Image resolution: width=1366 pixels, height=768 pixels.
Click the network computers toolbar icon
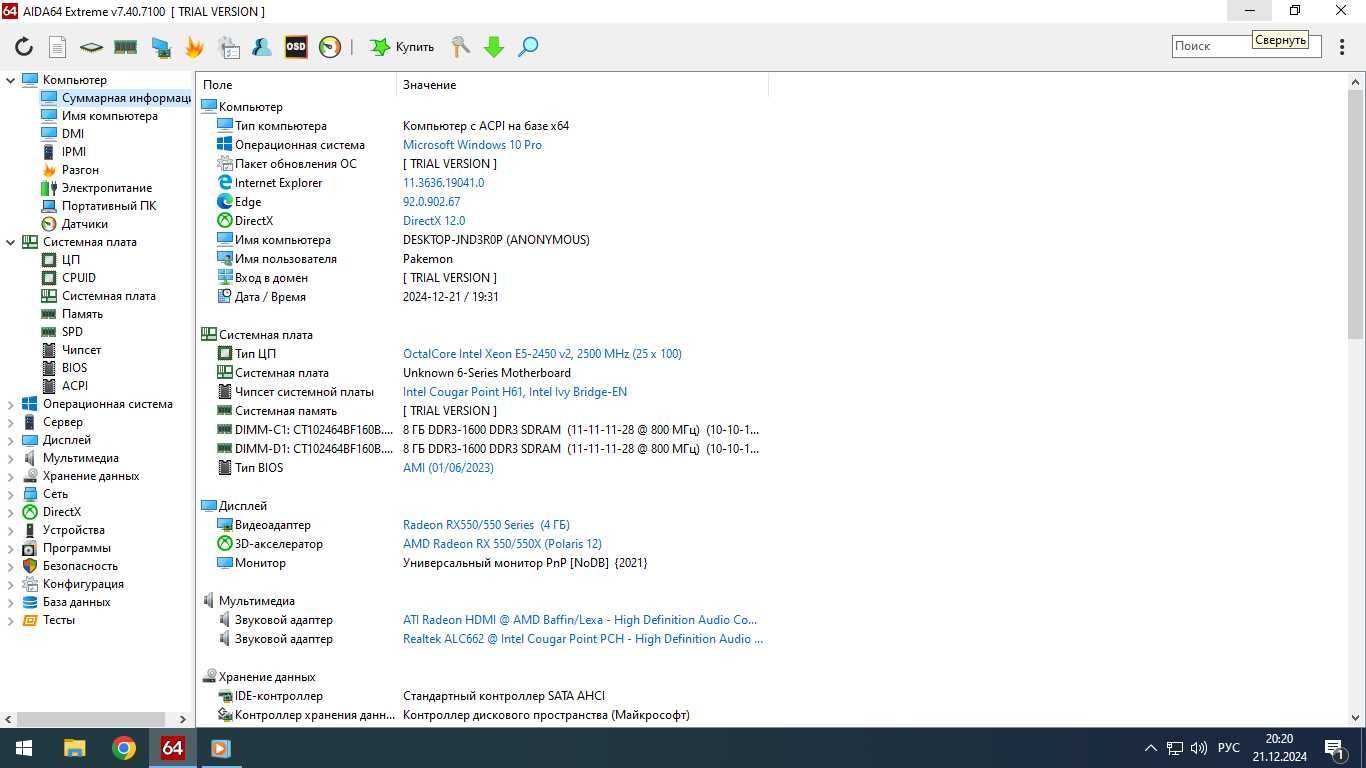(x=160, y=47)
